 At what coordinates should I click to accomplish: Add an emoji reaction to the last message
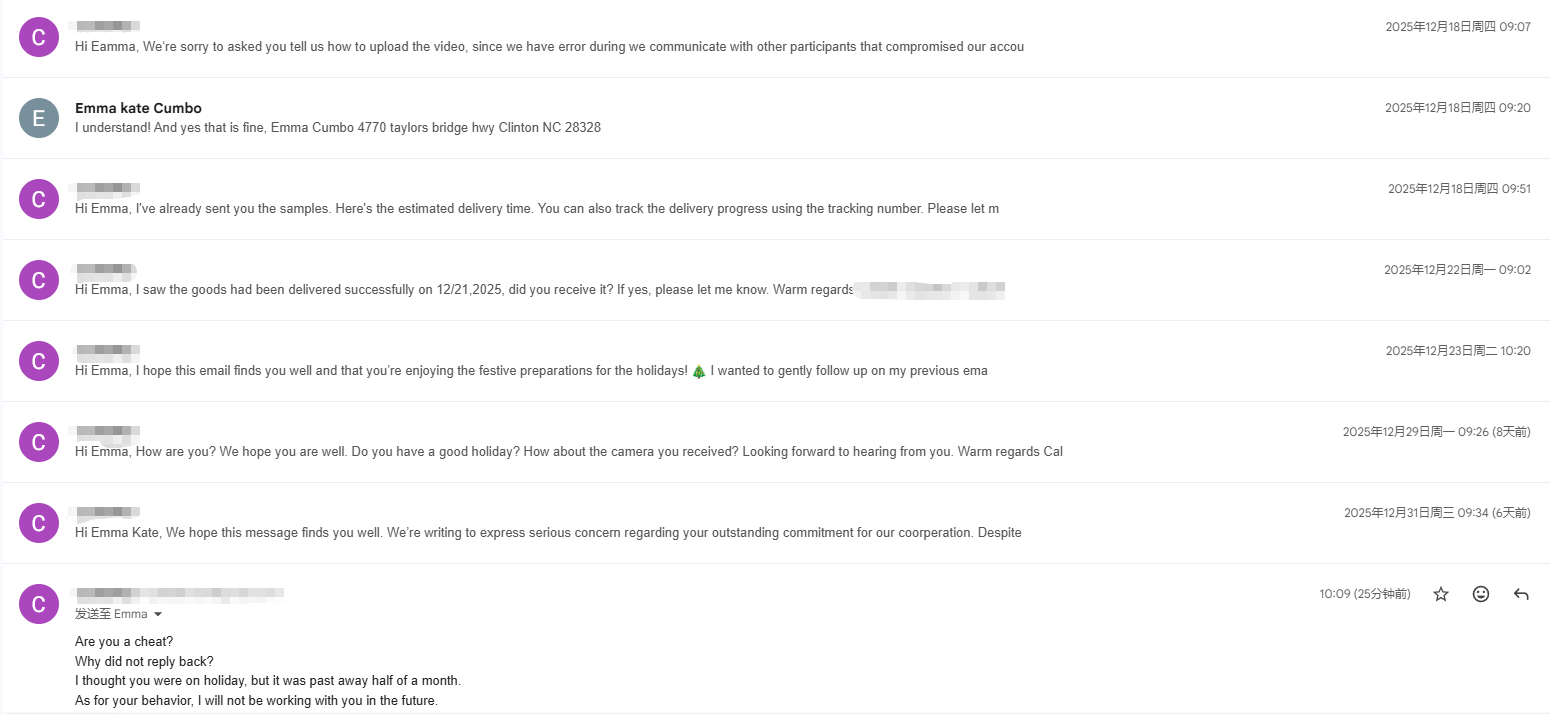[x=1481, y=594]
